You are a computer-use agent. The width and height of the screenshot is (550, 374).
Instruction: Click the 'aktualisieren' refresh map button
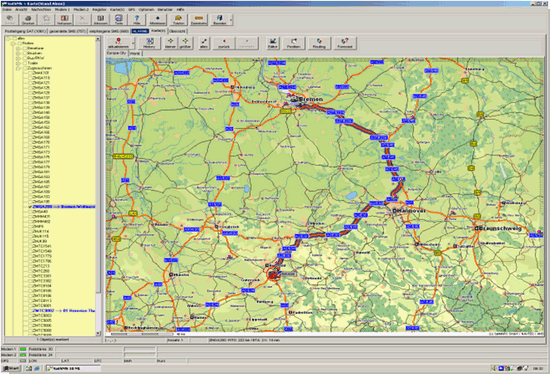119,43
